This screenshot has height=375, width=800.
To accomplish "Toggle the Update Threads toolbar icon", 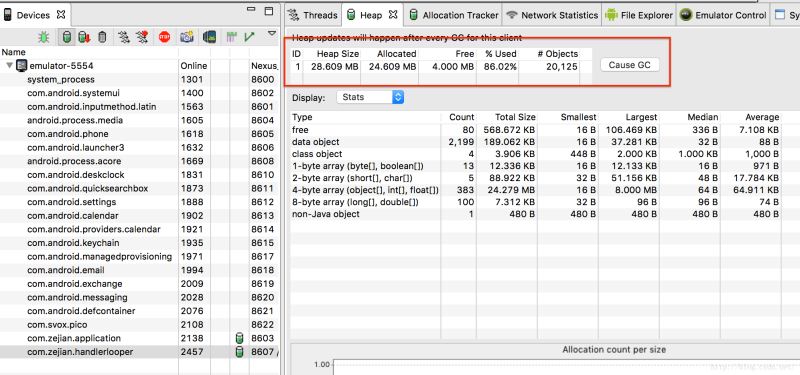I will (x=124, y=37).
